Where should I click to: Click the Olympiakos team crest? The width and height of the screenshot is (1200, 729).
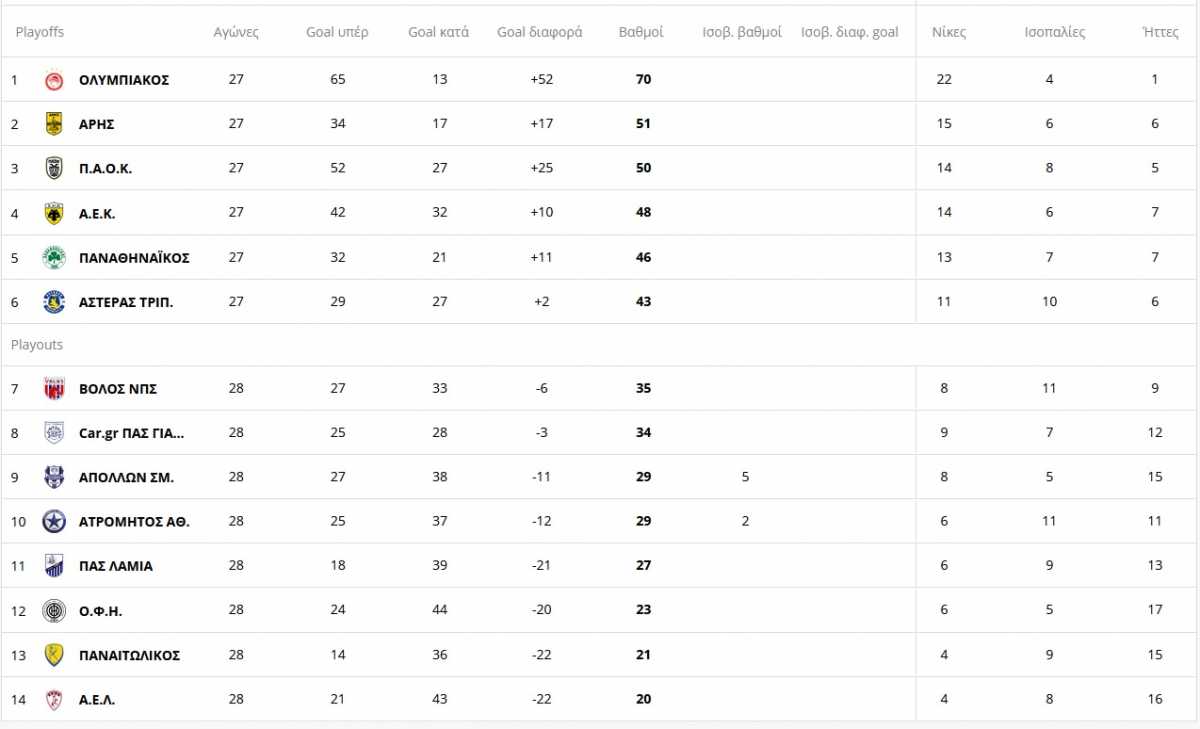pos(54,80)
